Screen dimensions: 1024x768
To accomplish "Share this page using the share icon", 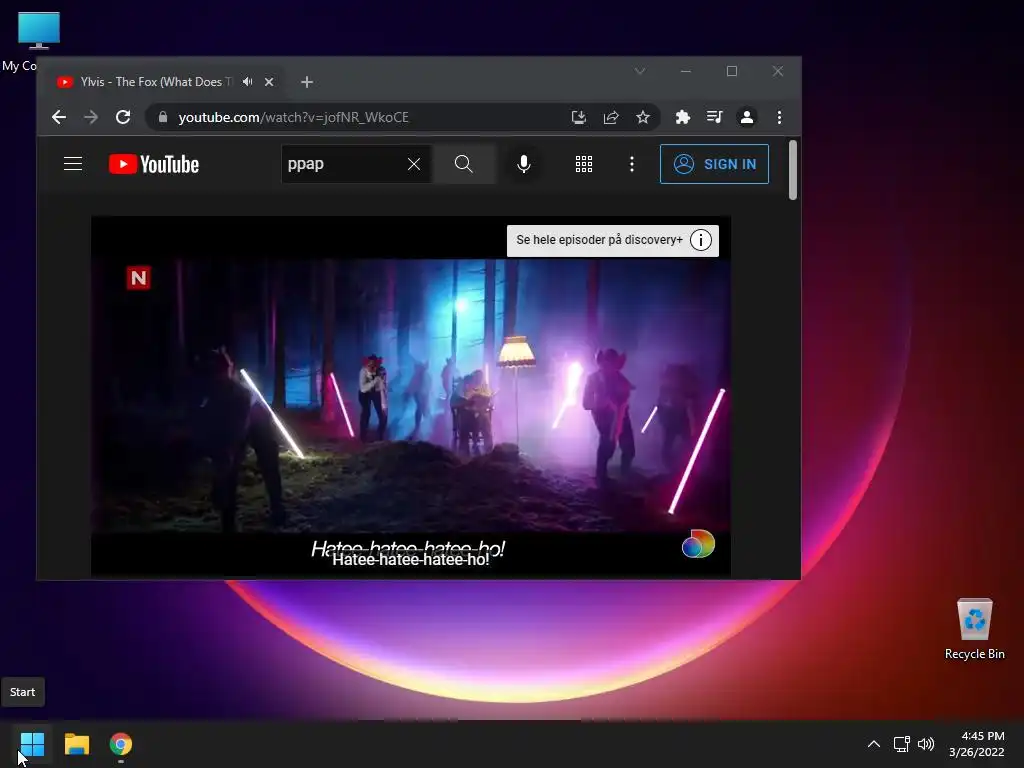I will tap(611, 118).
